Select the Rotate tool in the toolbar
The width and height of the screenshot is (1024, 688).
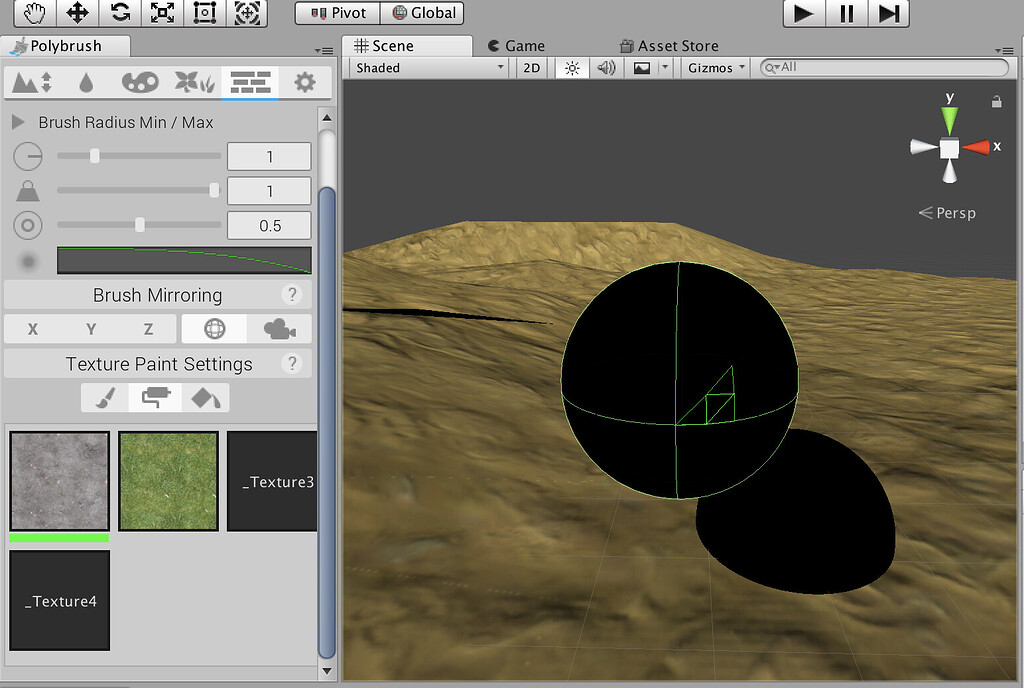(x=119, y=13)
